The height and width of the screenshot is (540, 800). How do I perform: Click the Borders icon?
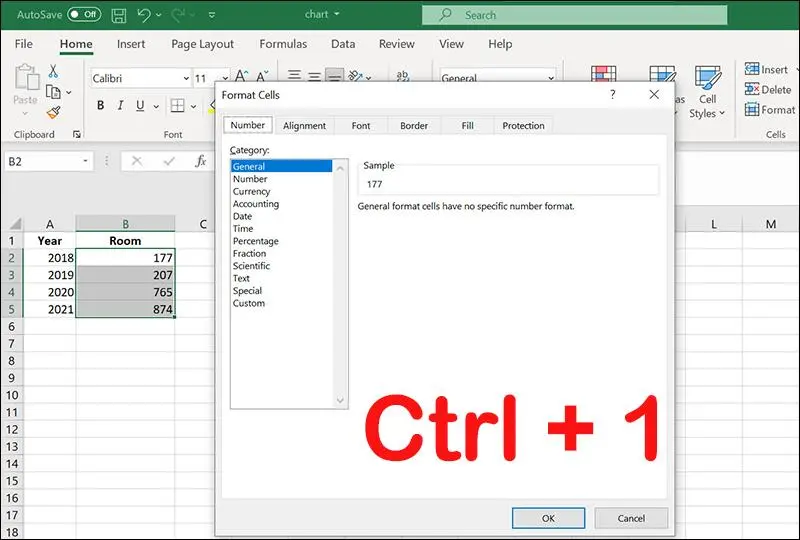178,106
